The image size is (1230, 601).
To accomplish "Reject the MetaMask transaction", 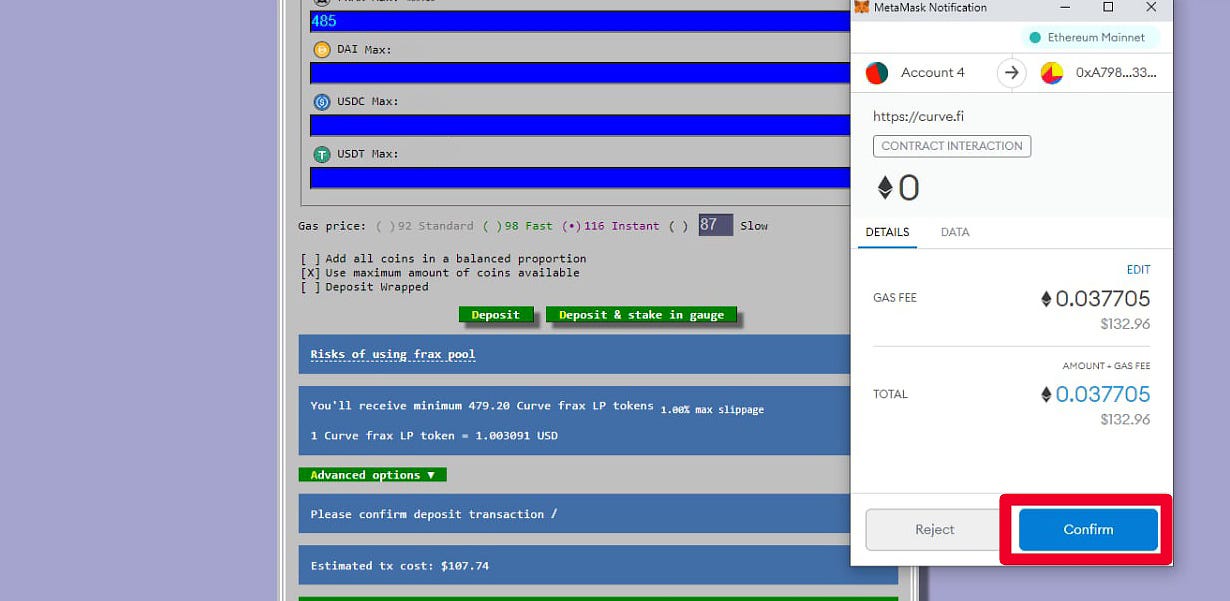I will coord(935,530).
